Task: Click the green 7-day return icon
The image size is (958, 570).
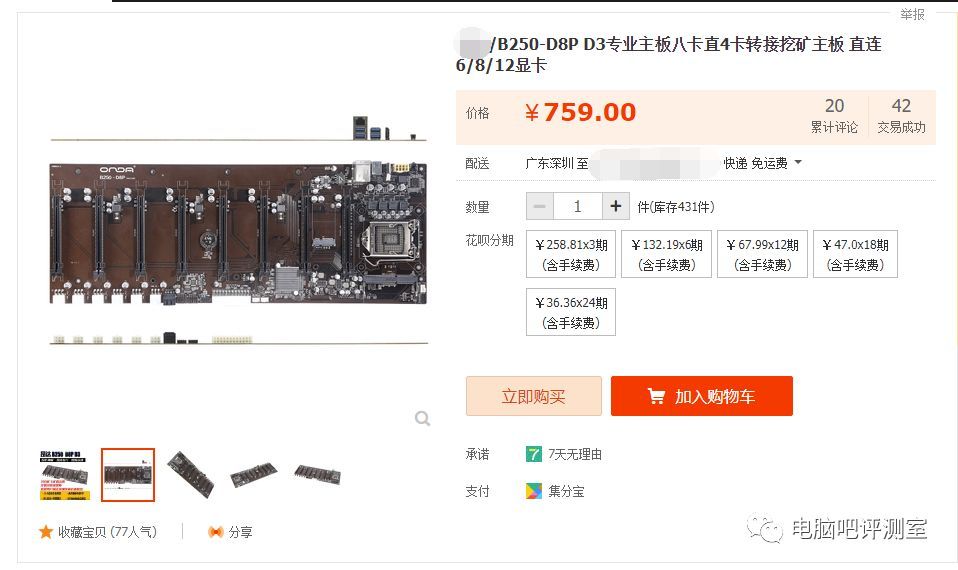Action: pyautogui.click(x=533, y=454)
